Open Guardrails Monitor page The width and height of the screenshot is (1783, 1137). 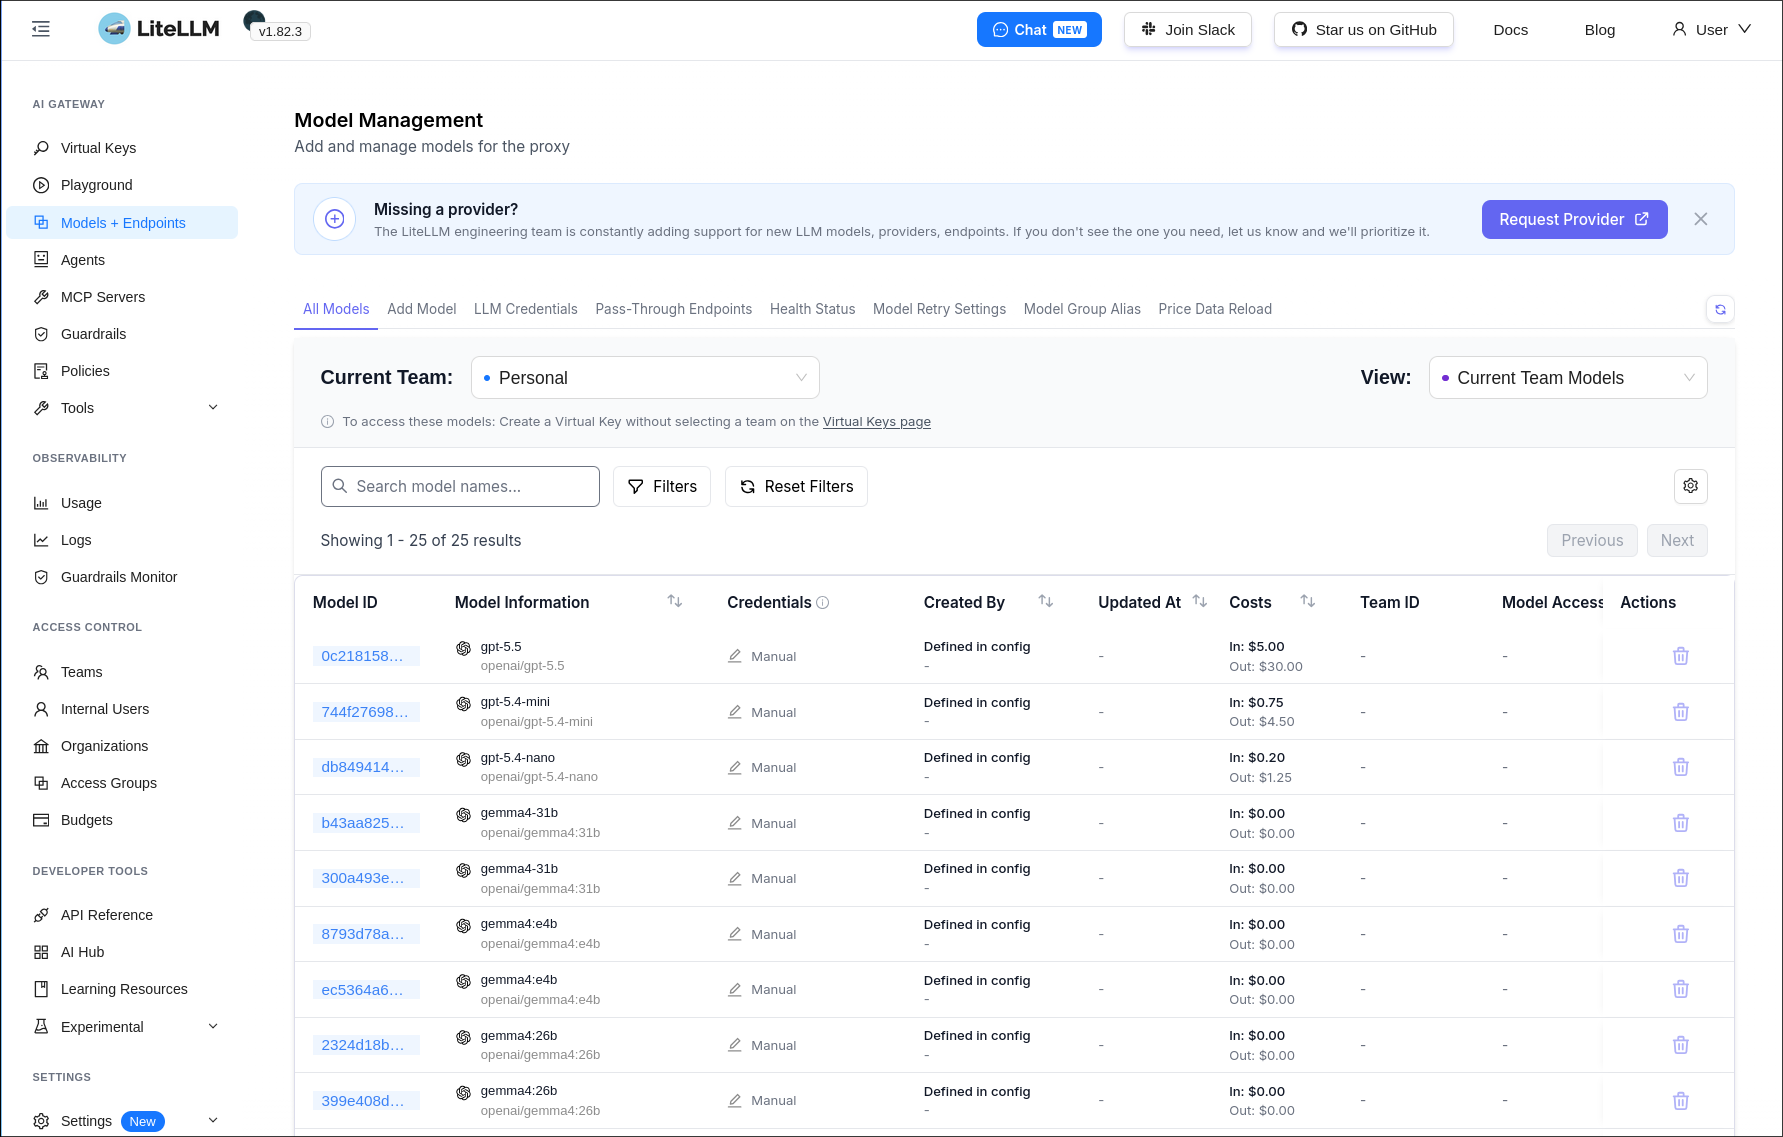click(x=122, y=577)
